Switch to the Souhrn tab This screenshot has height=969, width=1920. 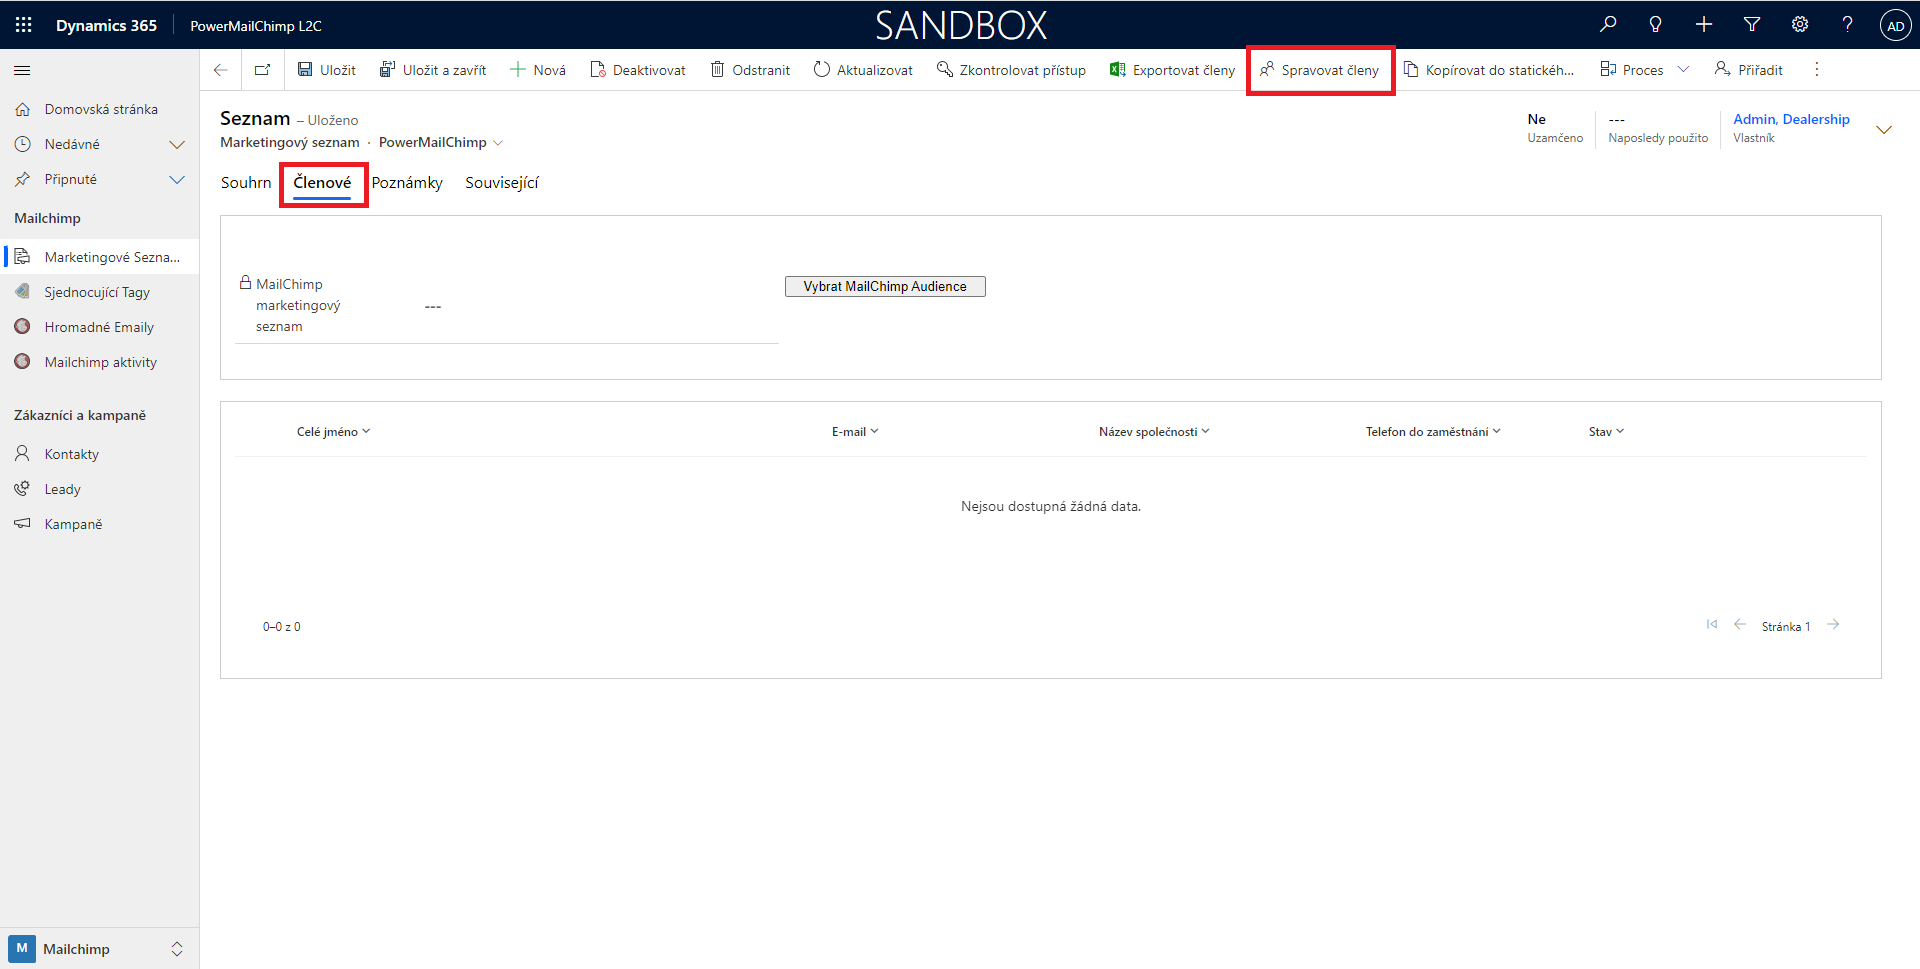click(x=246, y=183)
